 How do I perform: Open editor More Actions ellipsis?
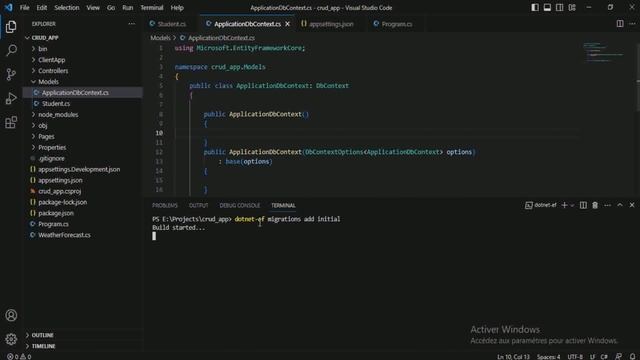[x=632, y=24]
